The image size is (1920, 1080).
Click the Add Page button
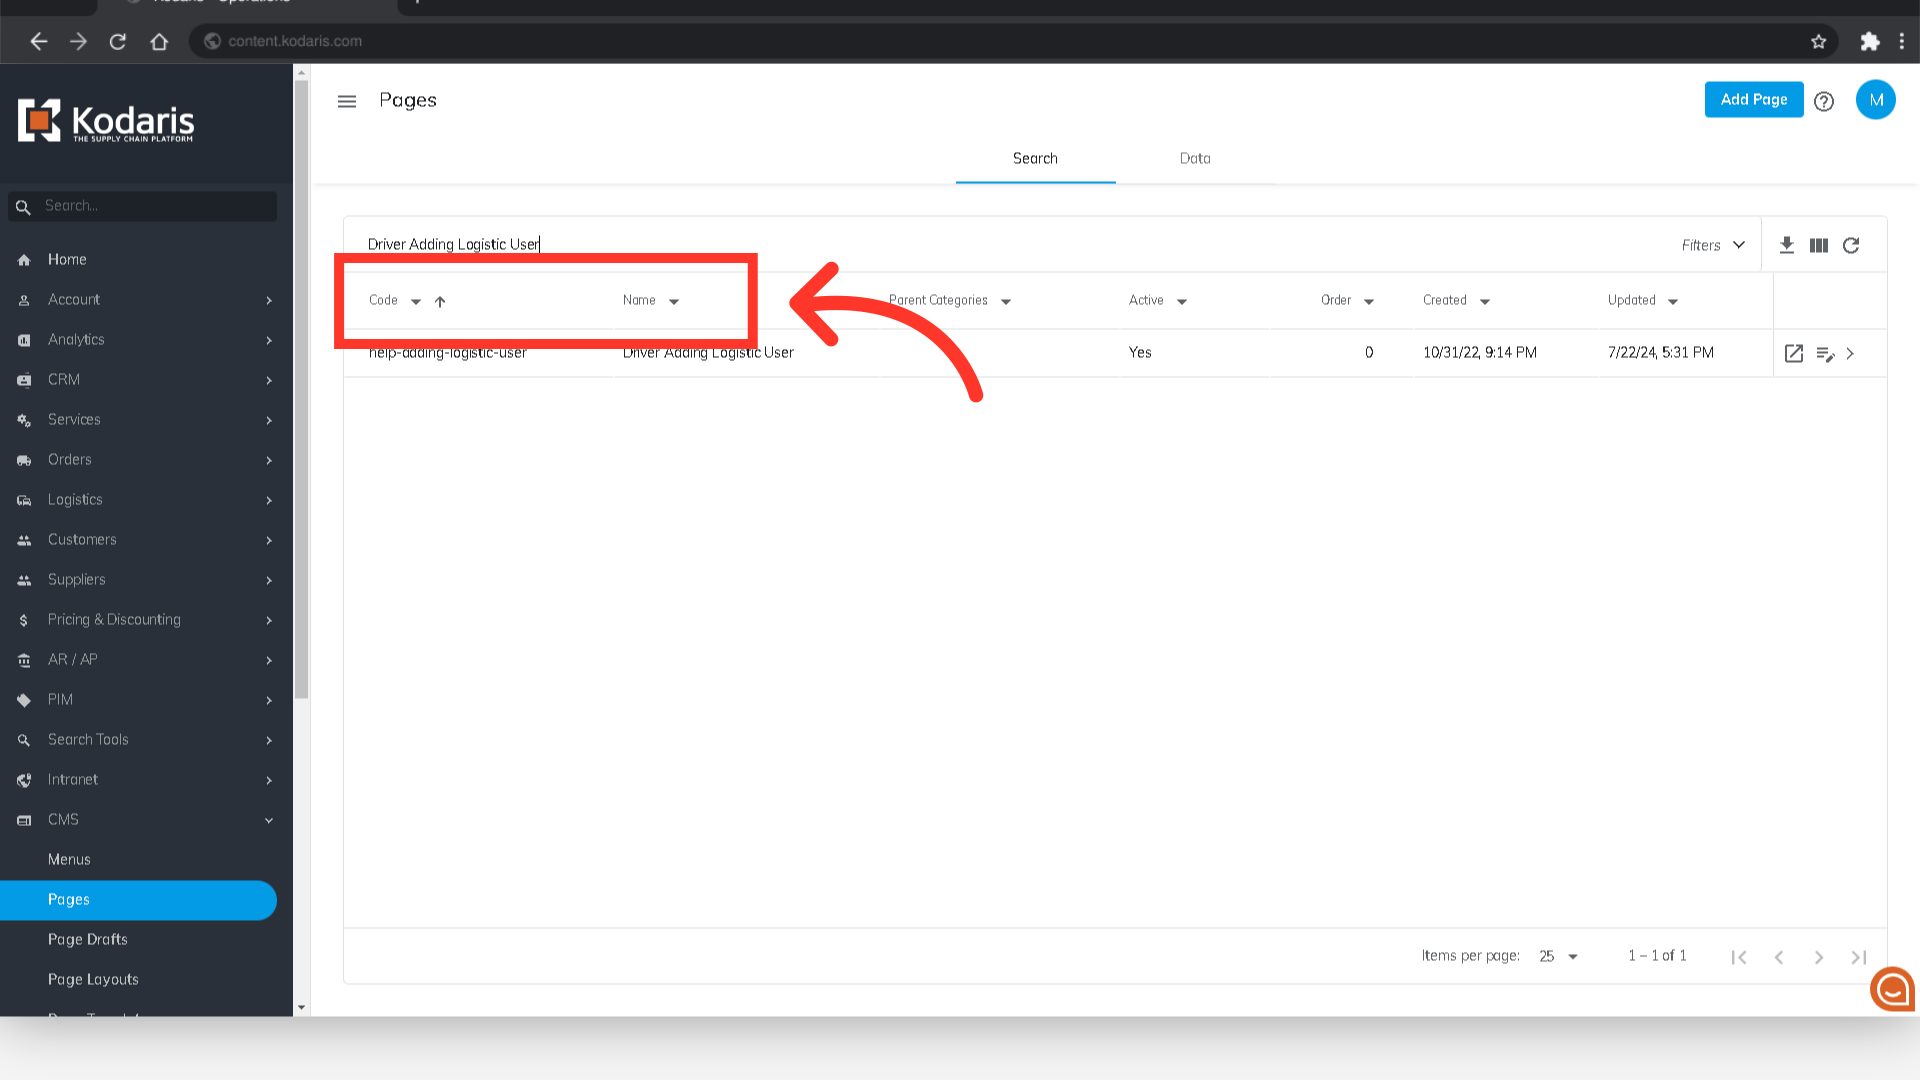(x=1753, y=99)
